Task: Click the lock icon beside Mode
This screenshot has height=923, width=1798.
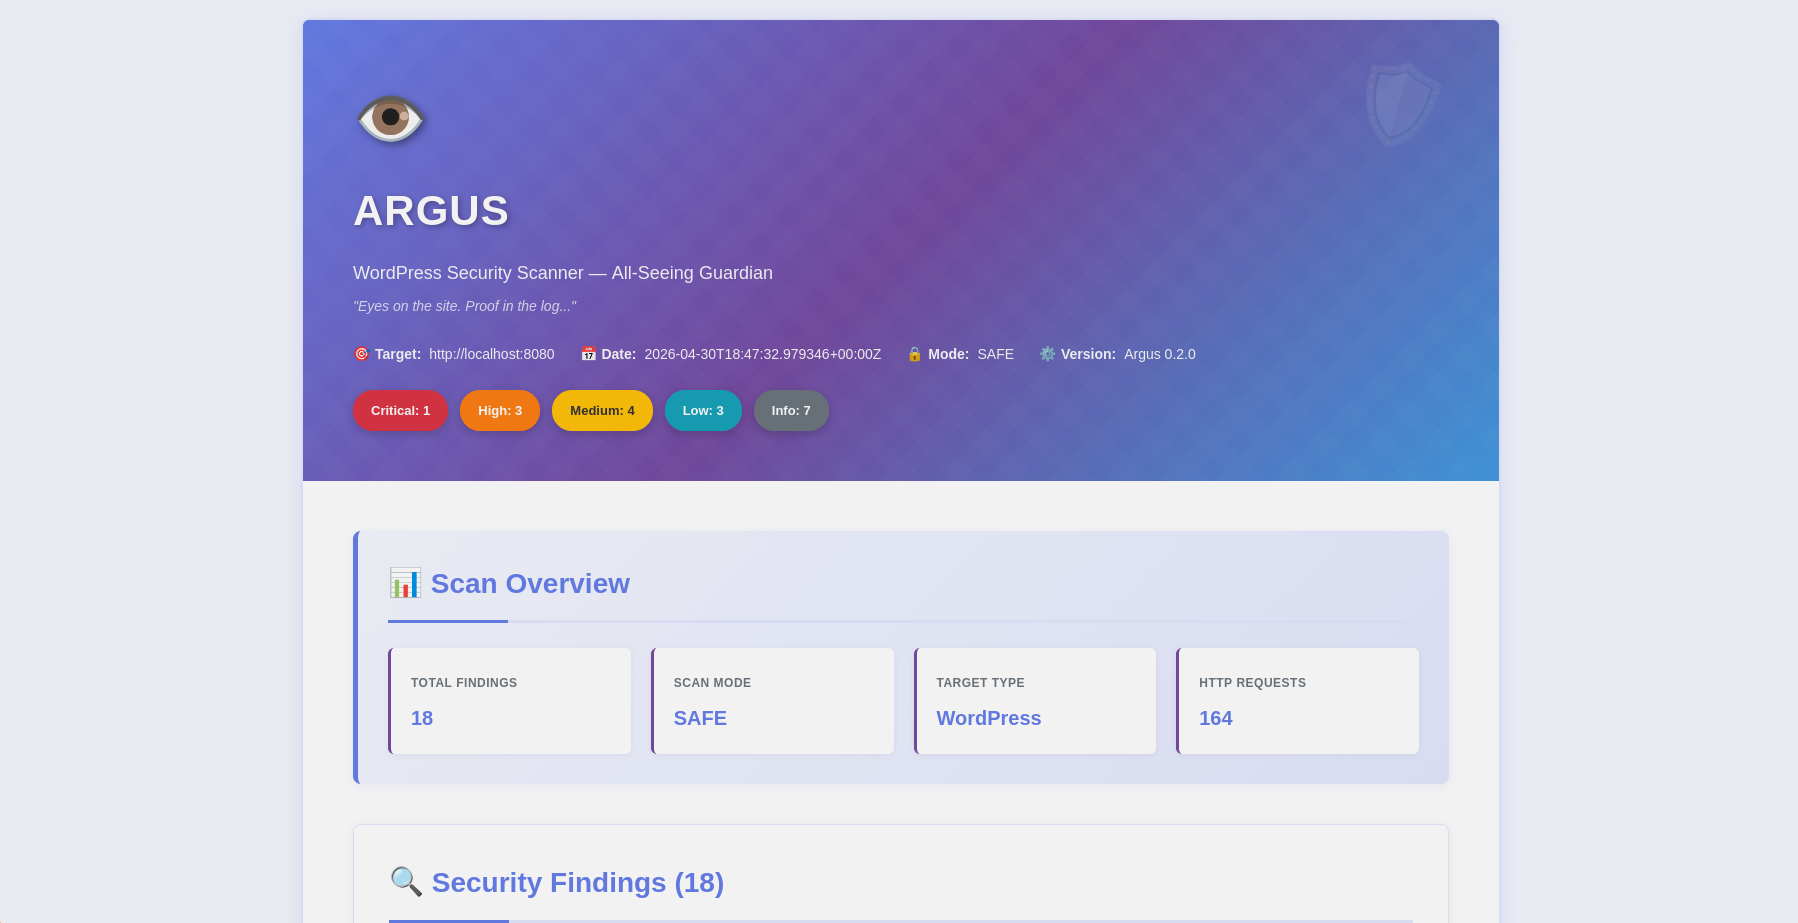Action: tap(914, 354)
